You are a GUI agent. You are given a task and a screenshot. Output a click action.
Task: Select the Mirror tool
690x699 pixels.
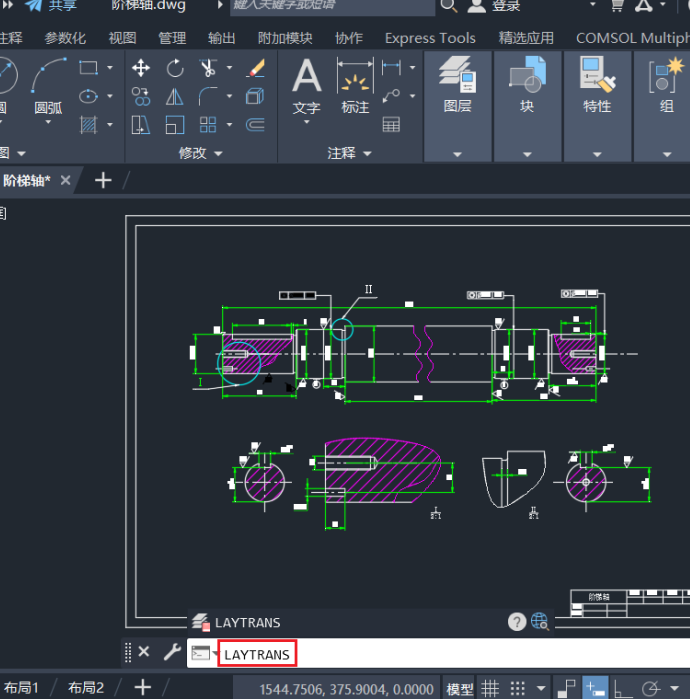click(x=175, y=97)
